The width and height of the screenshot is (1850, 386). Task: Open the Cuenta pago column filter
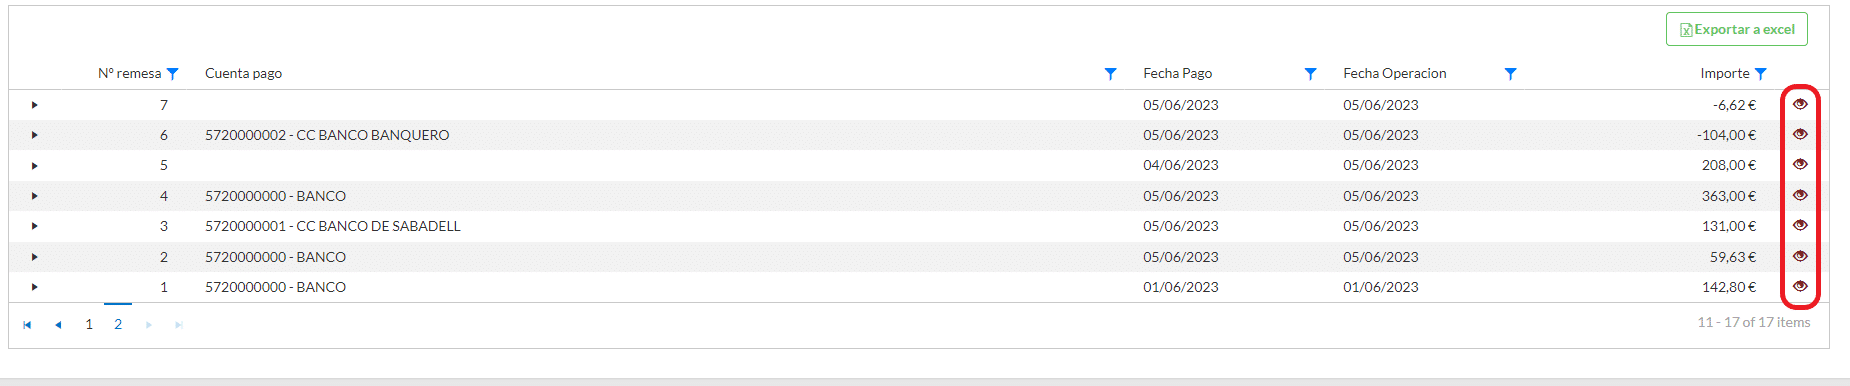pos(1110,74)
